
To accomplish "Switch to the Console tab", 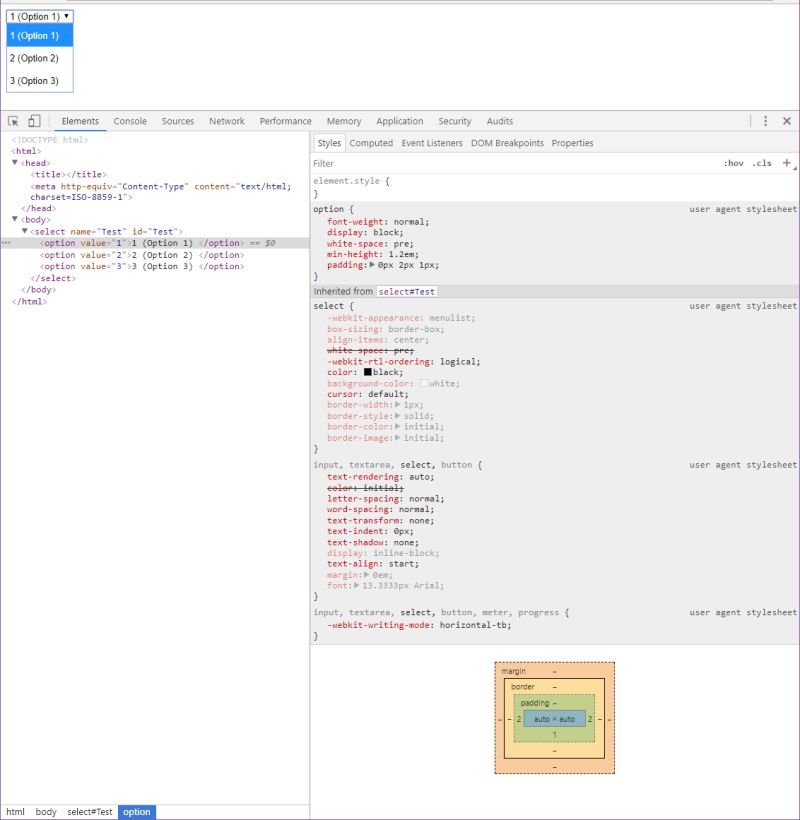I will [x=131, y=121].
